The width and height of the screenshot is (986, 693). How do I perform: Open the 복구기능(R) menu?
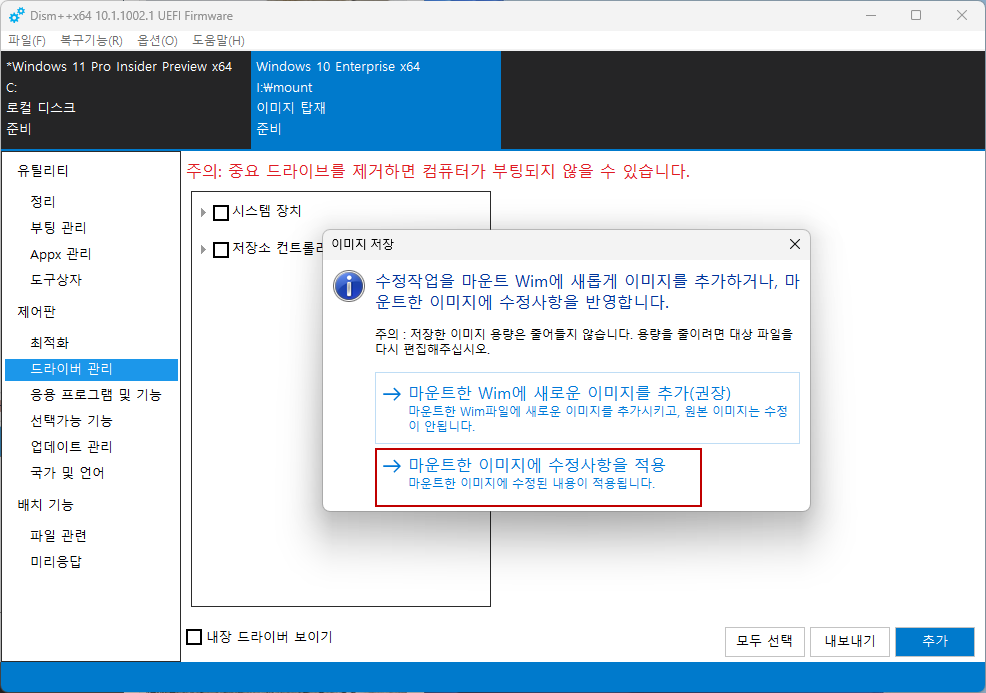click(x=91, y=40)
